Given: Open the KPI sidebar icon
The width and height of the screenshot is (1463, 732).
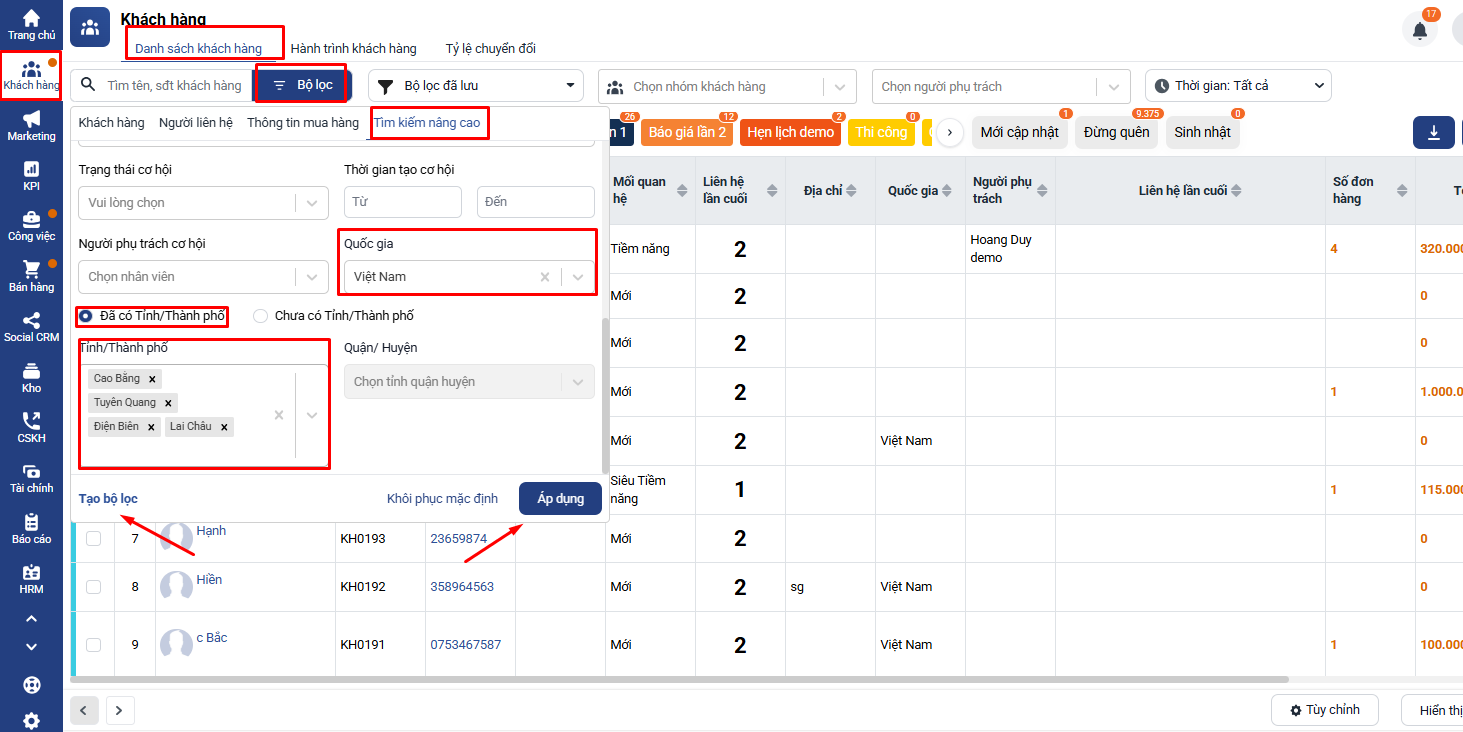Looking at the screenshot, I should click(x=31, y=175).
